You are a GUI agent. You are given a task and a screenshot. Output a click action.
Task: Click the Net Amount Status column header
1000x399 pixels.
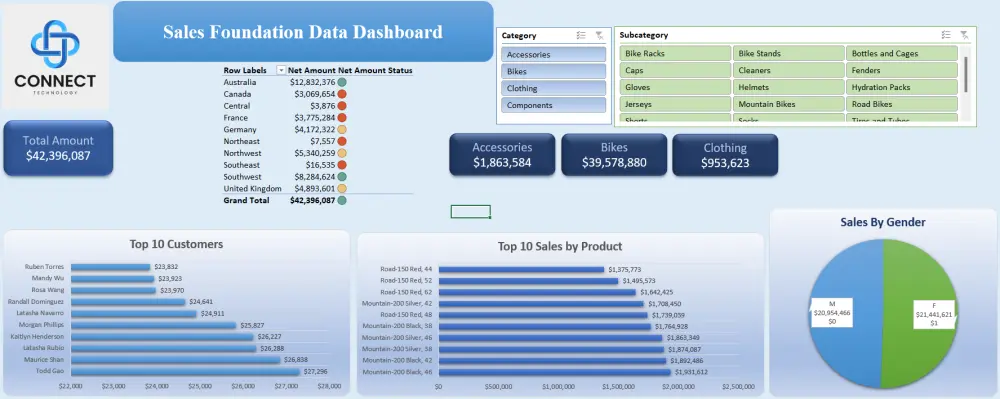[375, 70]
